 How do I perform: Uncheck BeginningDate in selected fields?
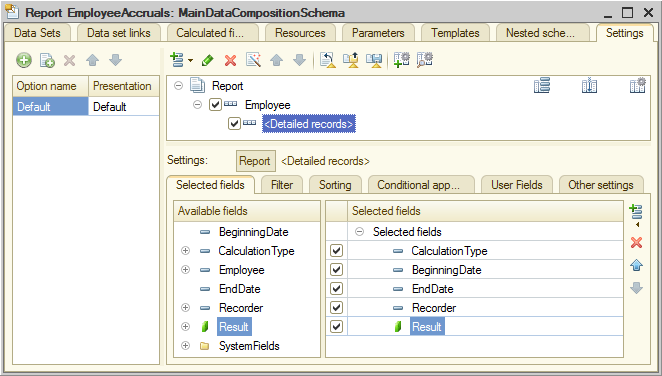tap(336, 270)
